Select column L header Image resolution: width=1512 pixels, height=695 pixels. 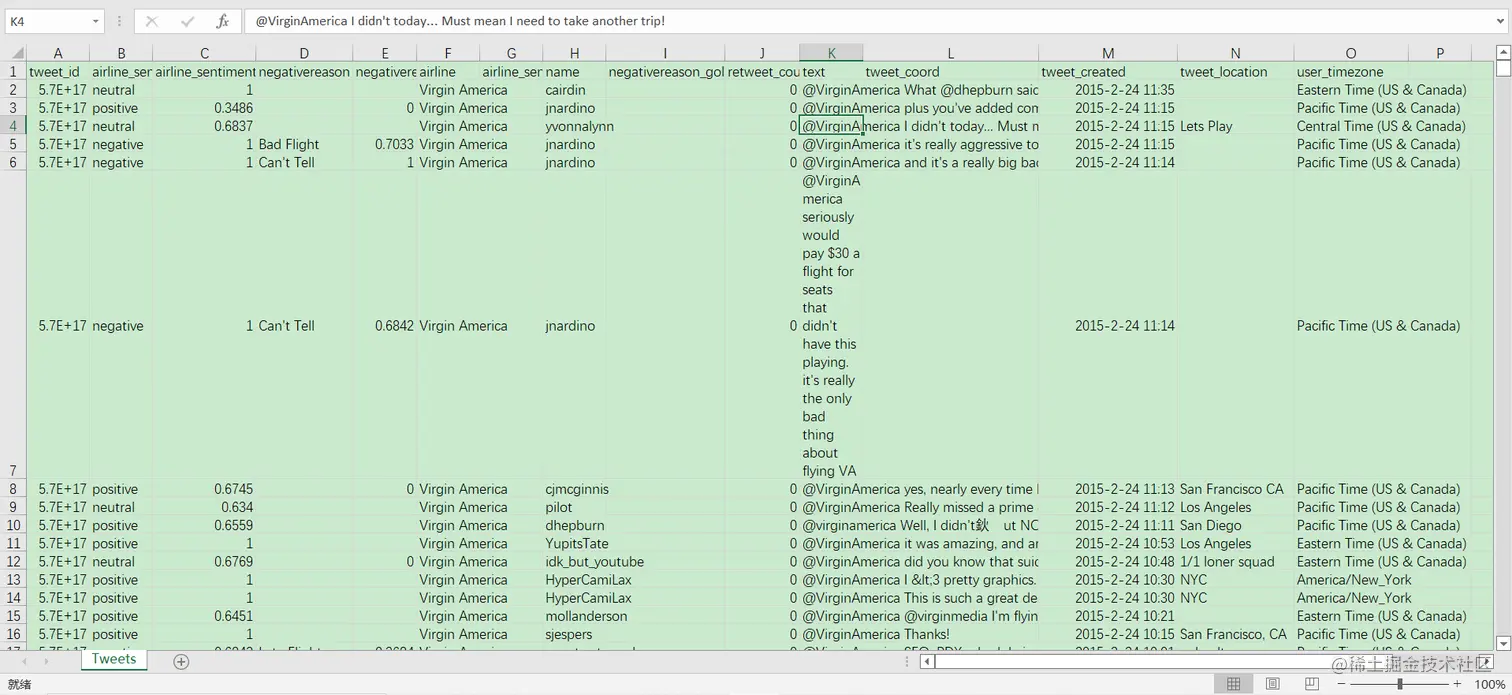[x=950, y=53]
